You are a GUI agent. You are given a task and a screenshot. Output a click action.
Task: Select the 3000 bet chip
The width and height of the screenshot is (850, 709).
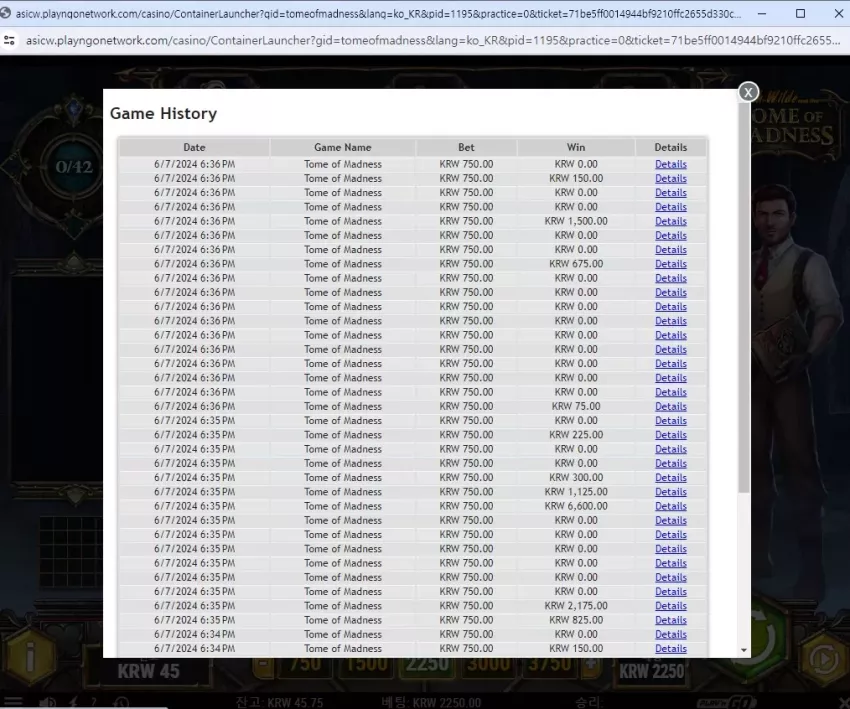(488, 666)
